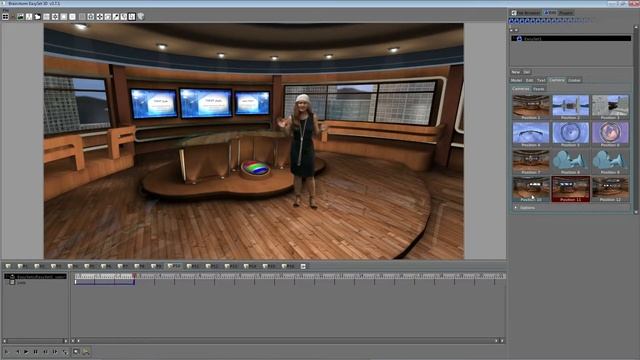
Task: Select the Position 4 camera thumbnail
Action: coord(531,134)
